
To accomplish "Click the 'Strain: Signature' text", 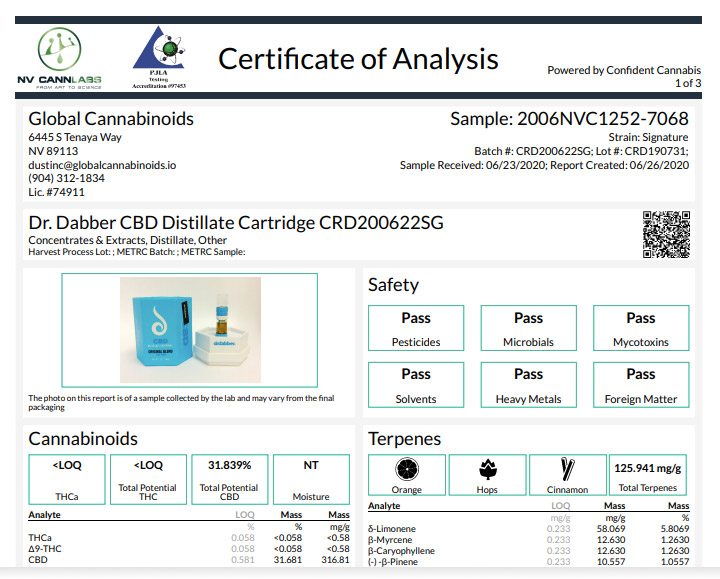I will pyautogui.click(x=648, y=137).
